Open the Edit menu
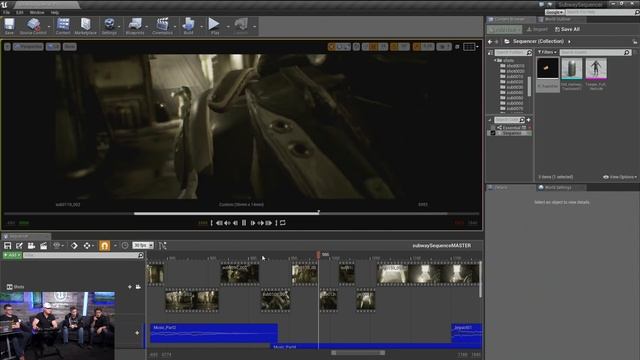 (20, 12)
